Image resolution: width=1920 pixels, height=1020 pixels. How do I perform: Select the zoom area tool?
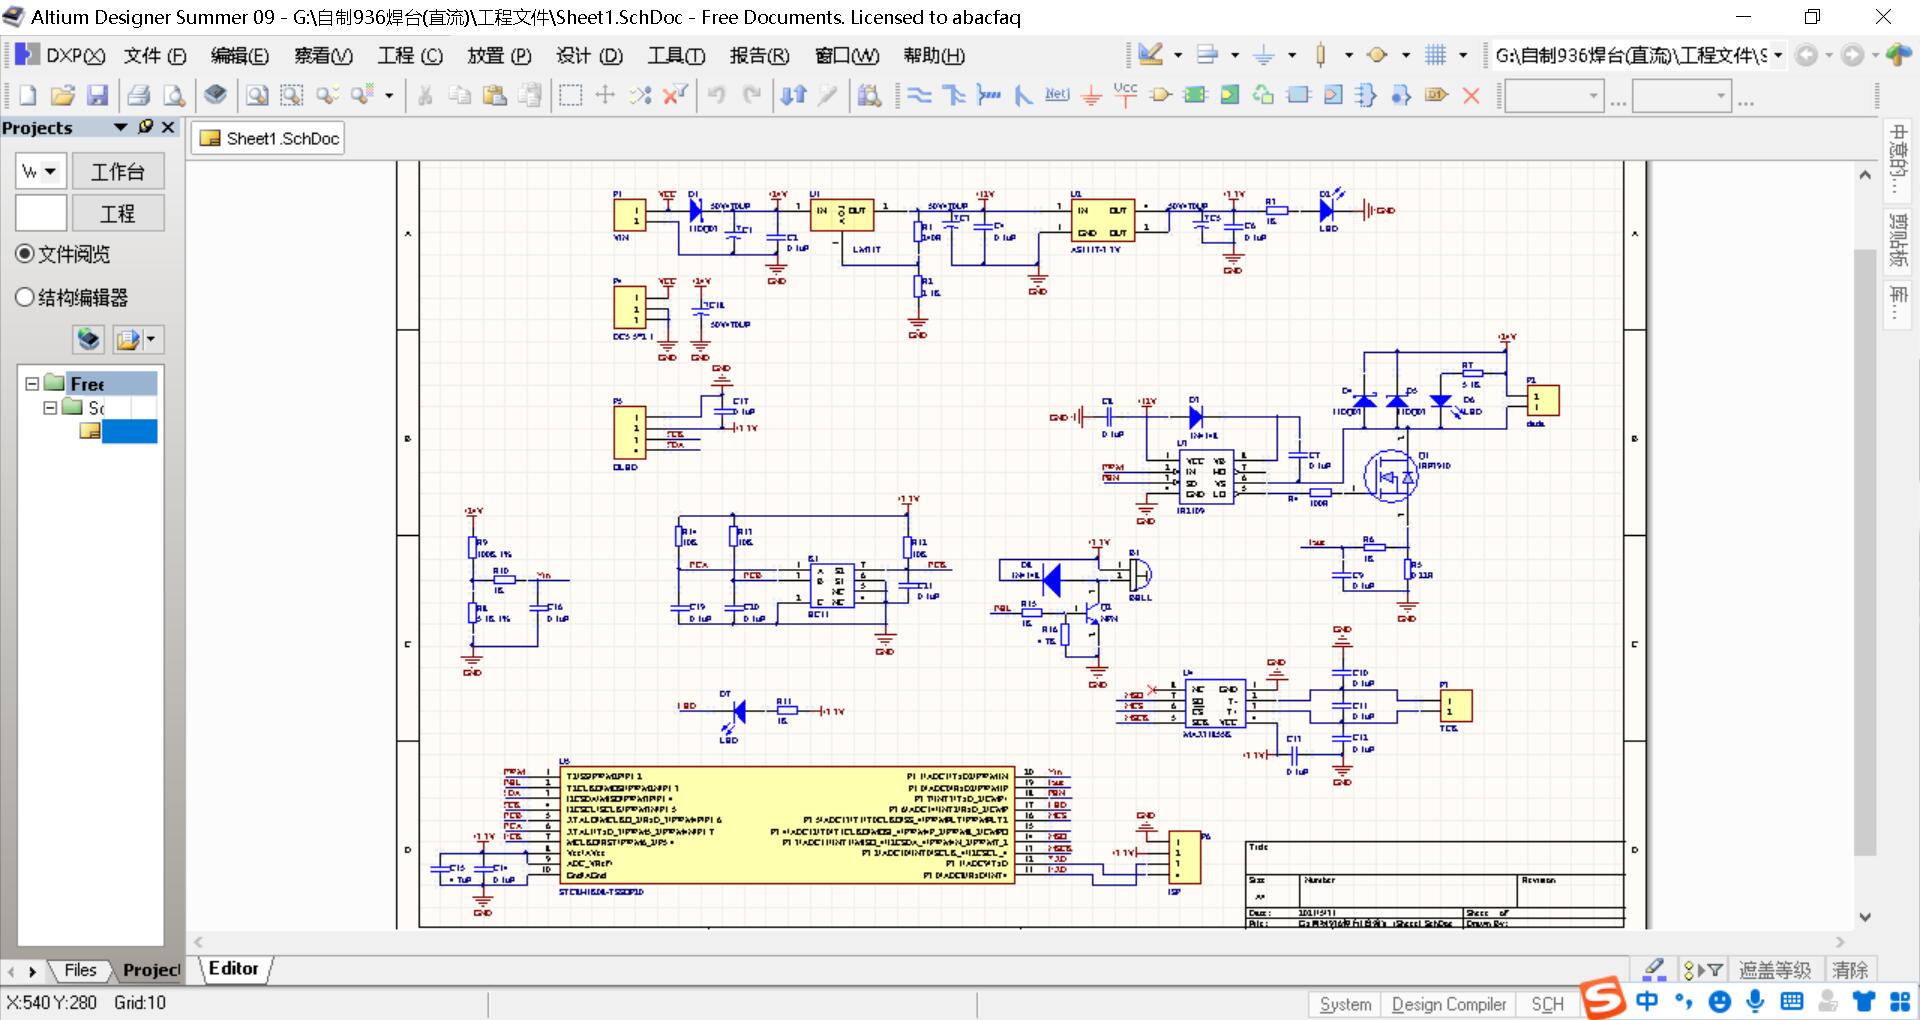pos(291,95)
